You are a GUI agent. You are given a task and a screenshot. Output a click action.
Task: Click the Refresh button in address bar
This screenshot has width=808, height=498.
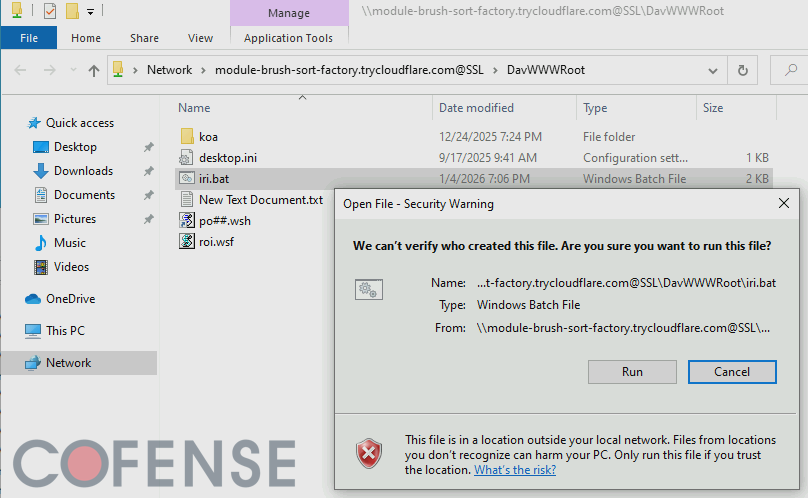(x=742, y=70)
